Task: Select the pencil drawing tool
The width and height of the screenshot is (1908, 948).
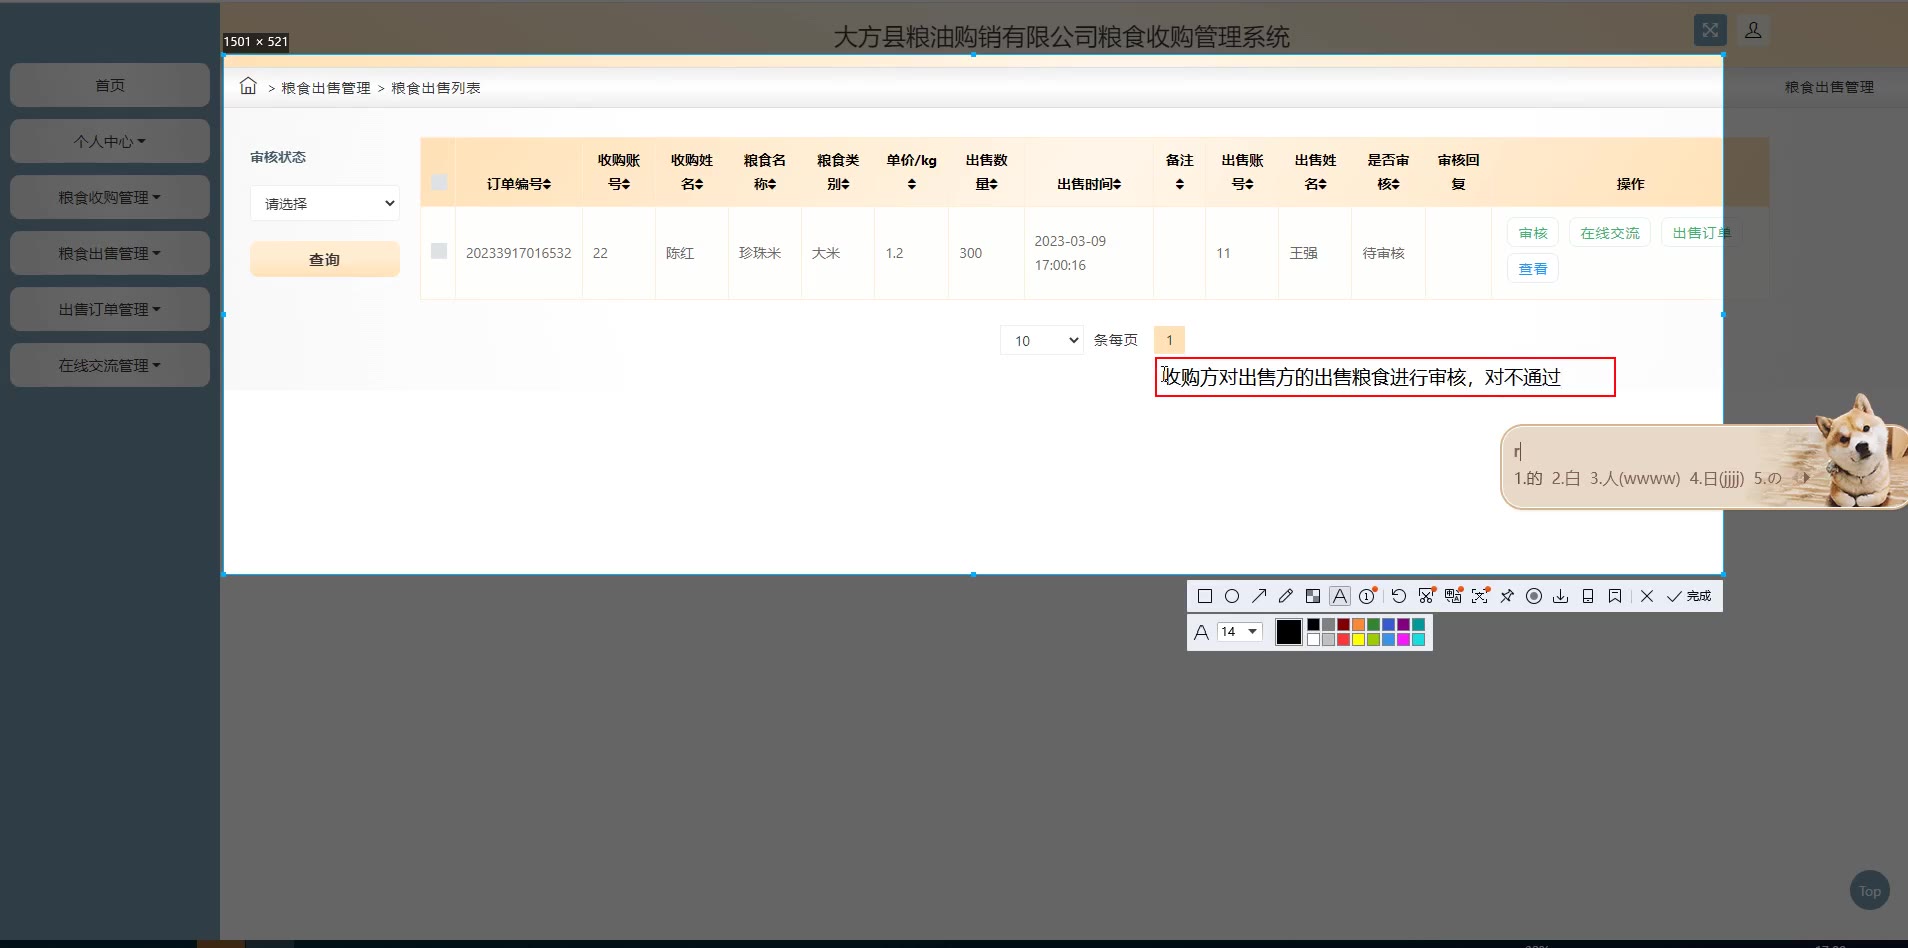Action: click(1286, 596)
